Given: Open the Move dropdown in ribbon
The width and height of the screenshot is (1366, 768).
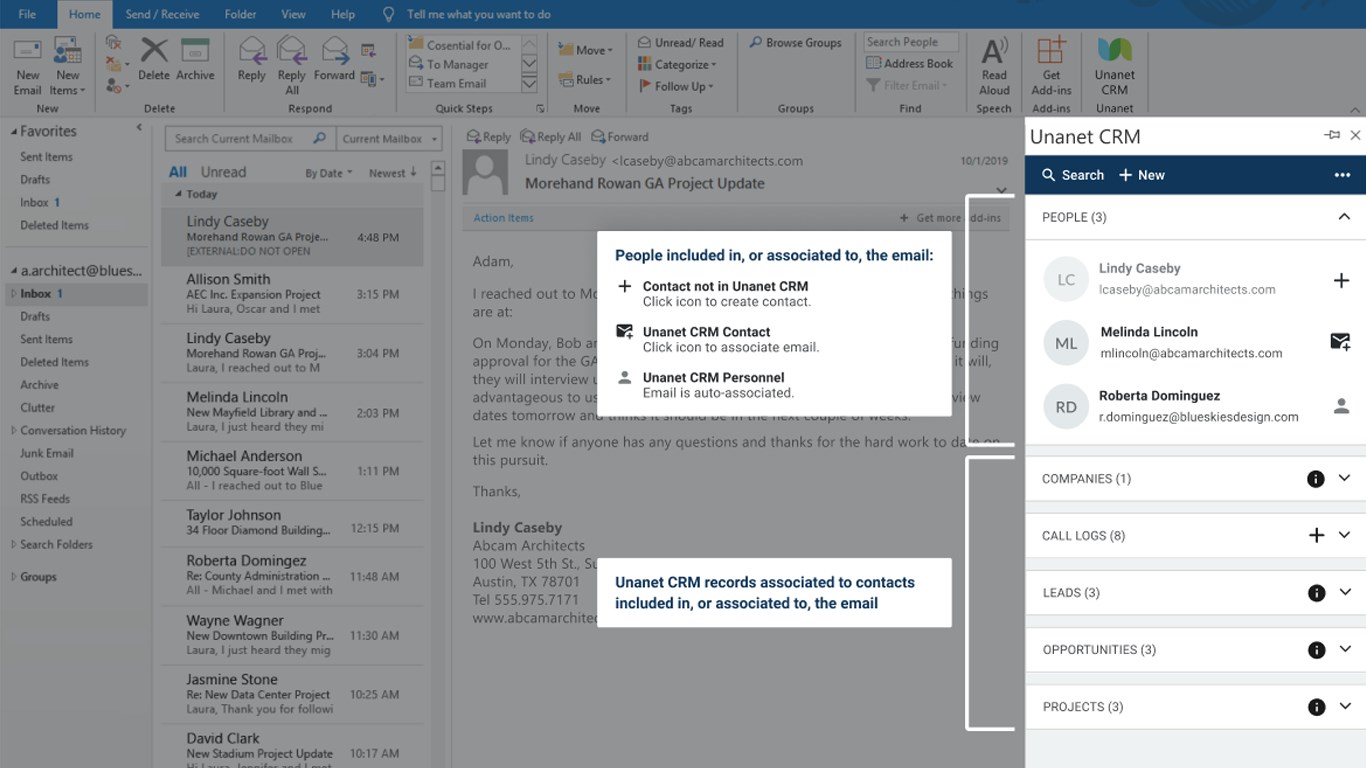Looking at the screenshot, I should coord(585,50).
